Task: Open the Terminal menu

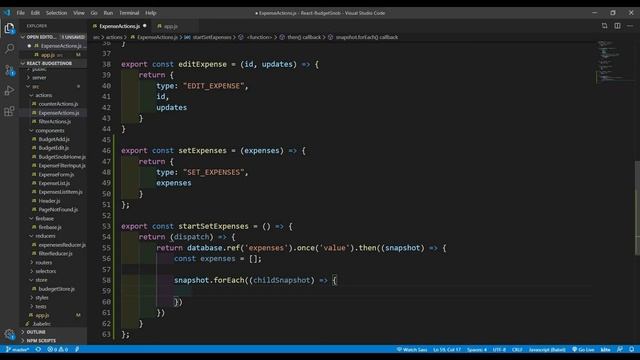Action: [129, 13]
